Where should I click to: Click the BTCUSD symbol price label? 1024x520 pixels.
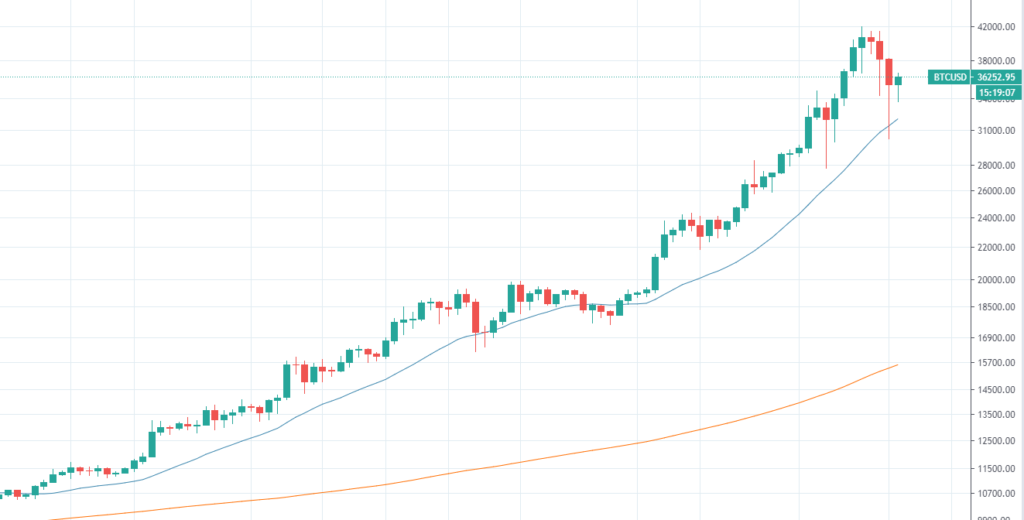[x=972, y=77]
